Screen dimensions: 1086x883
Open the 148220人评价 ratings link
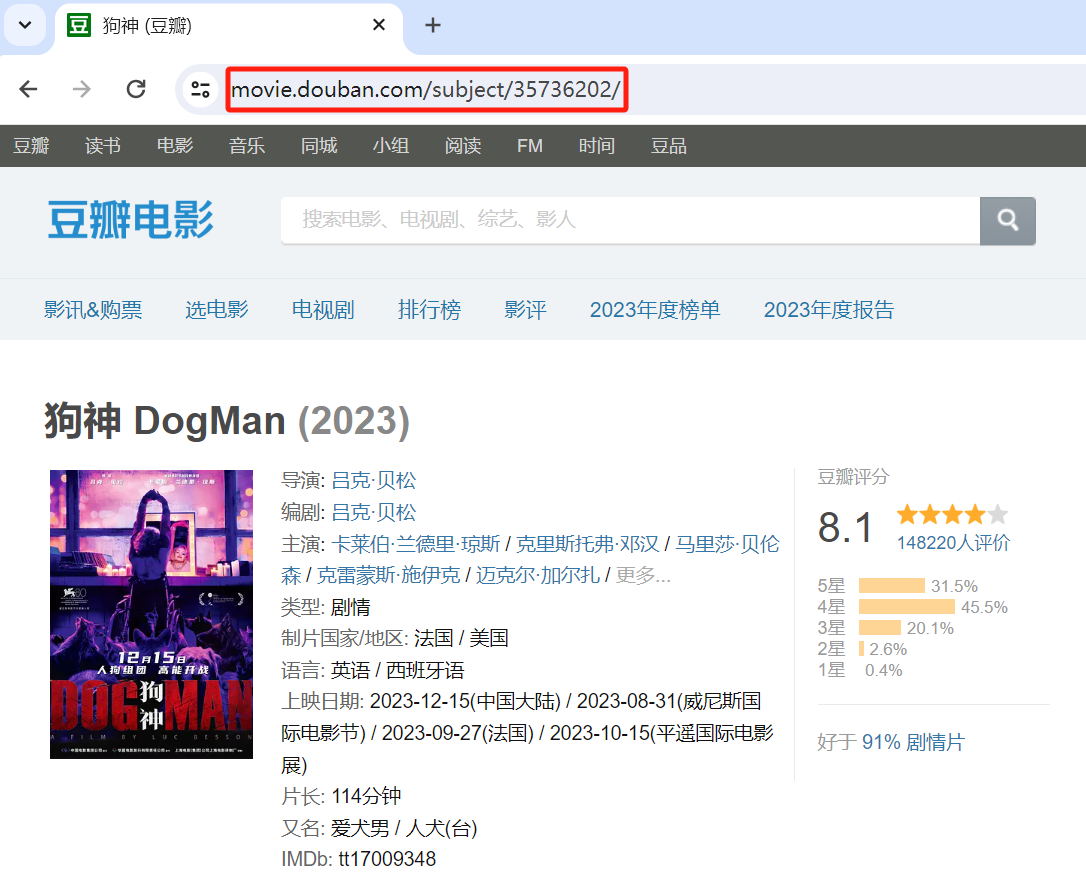(953, 543)
